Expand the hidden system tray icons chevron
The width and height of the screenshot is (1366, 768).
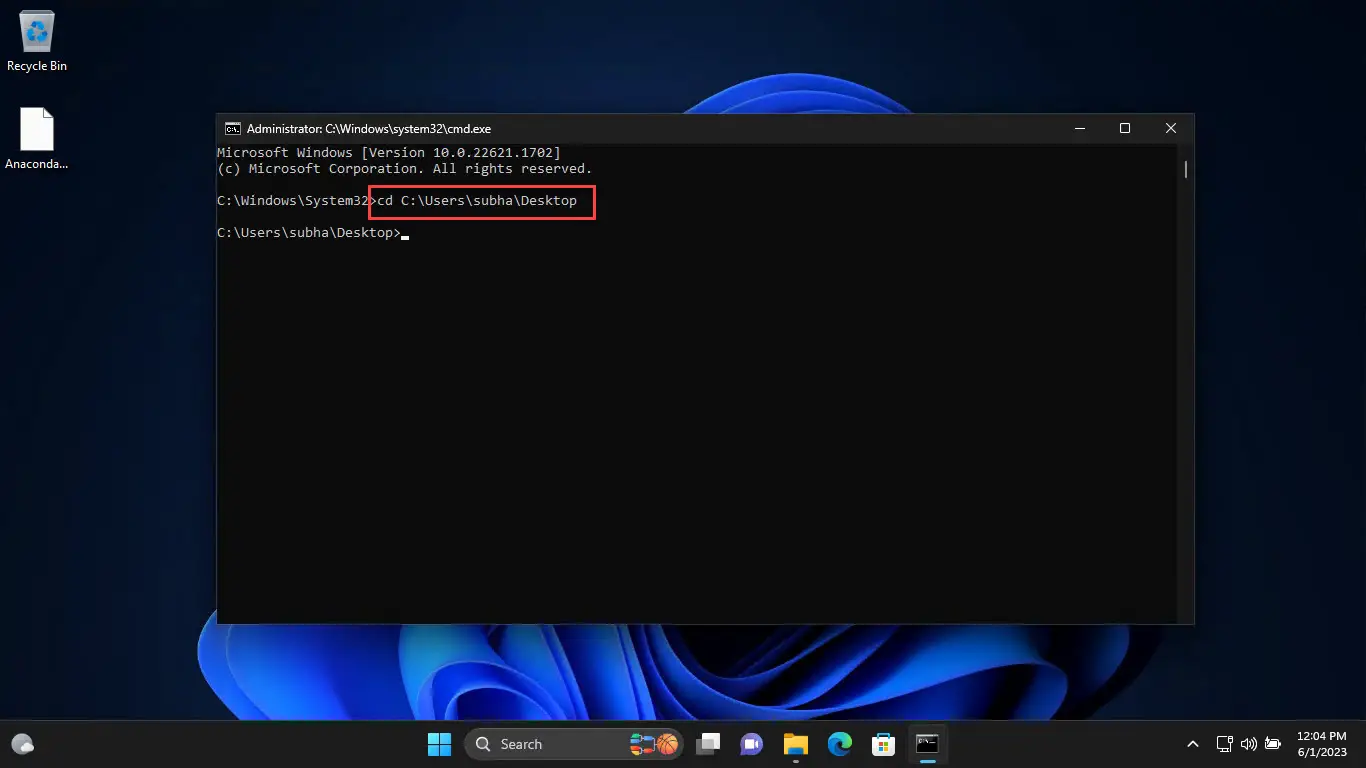coord(1192,744)
